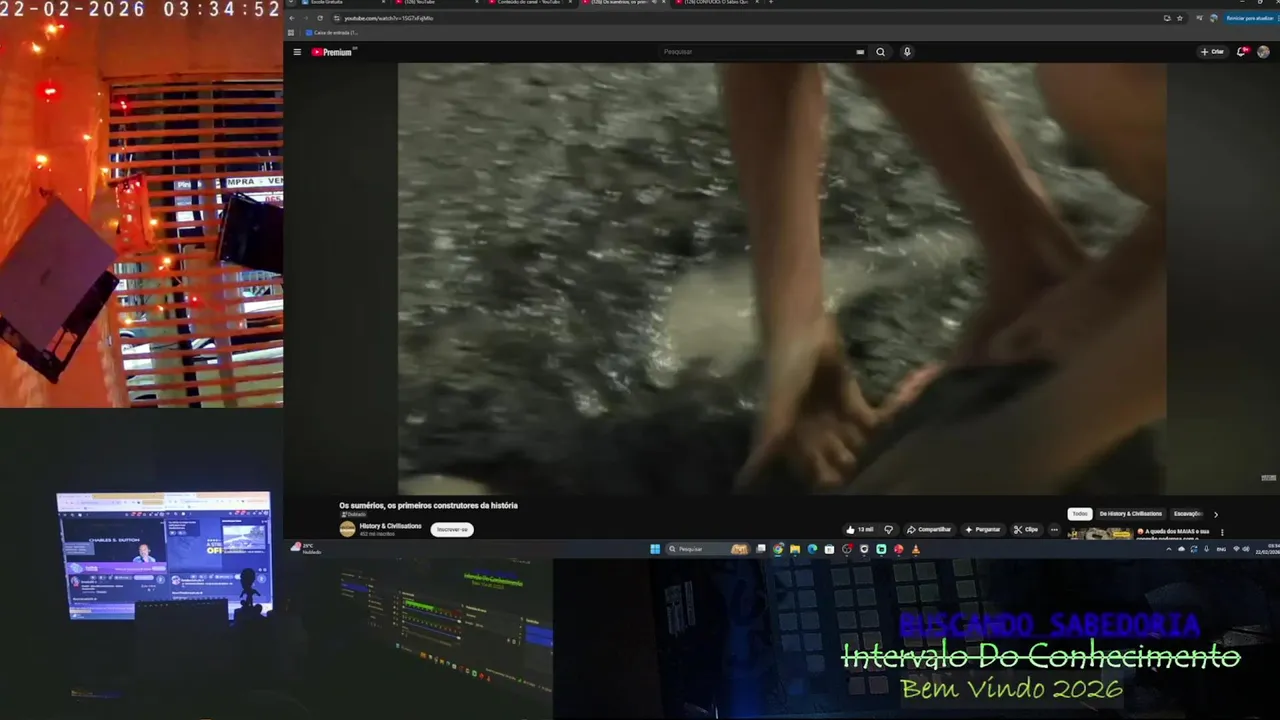
Task: Click the Compartilhar share button
Action: pyautogui.click(x=929, y=529)
